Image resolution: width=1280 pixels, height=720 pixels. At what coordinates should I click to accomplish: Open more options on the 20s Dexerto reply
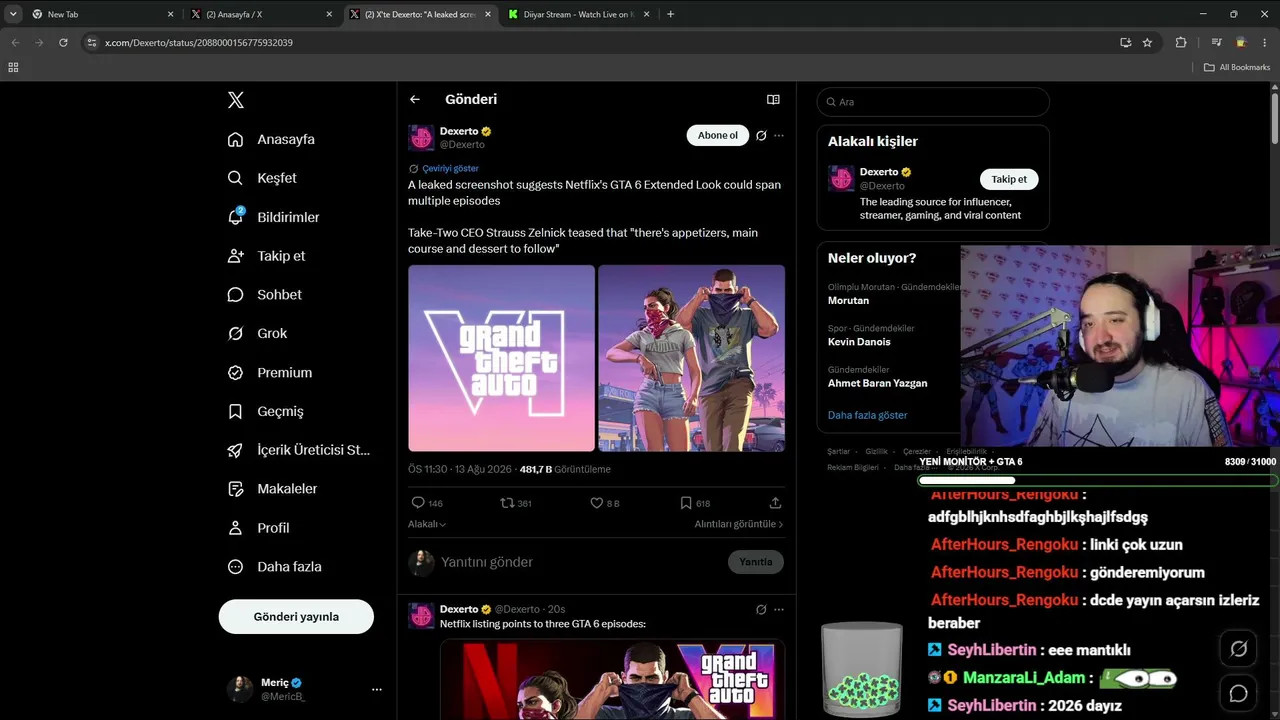(x=779, y=609)
